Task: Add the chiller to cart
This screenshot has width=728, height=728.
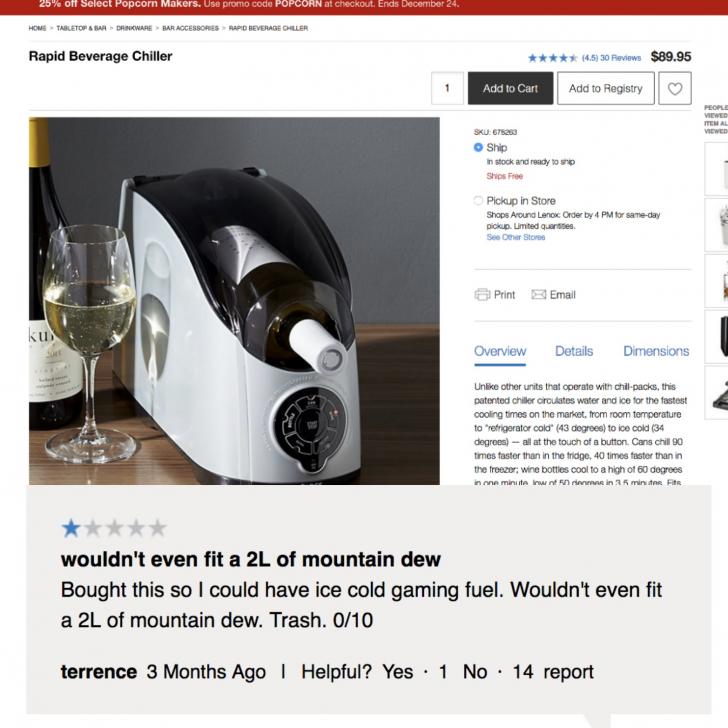Action: pos(510,88)
